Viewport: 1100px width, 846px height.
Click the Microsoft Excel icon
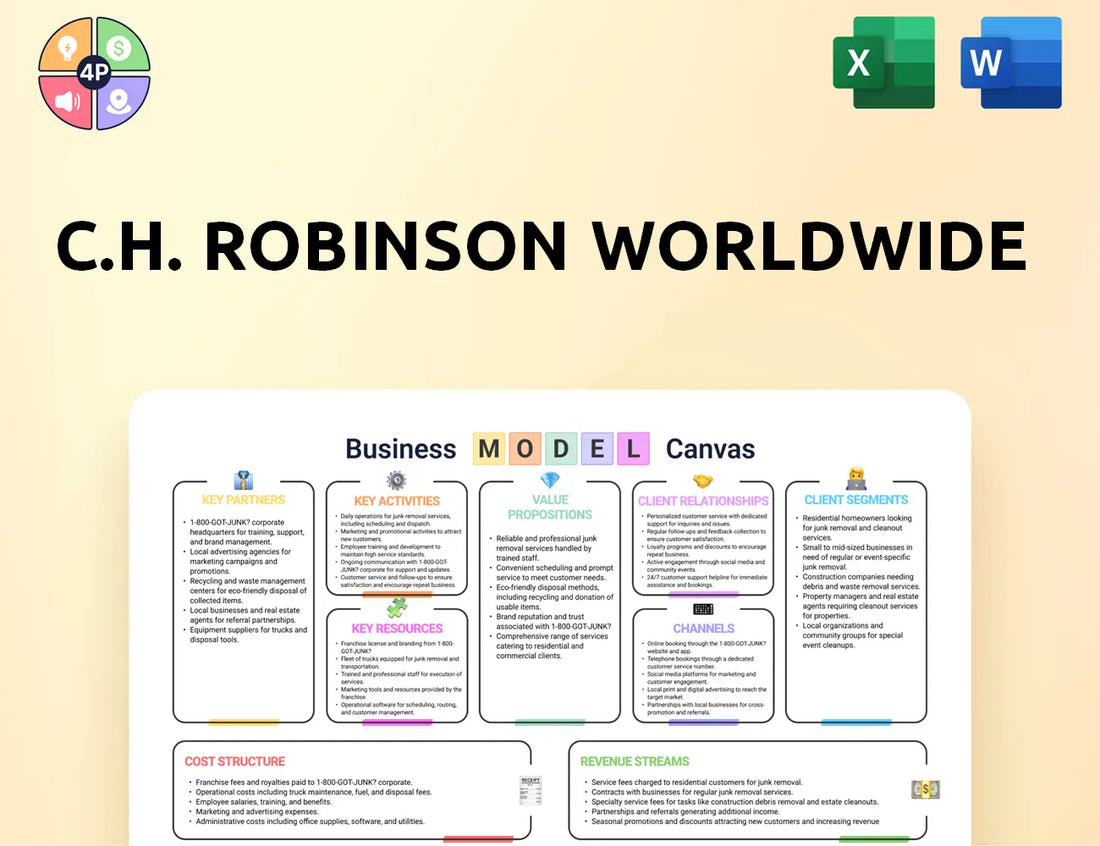(x=884, y=62)
